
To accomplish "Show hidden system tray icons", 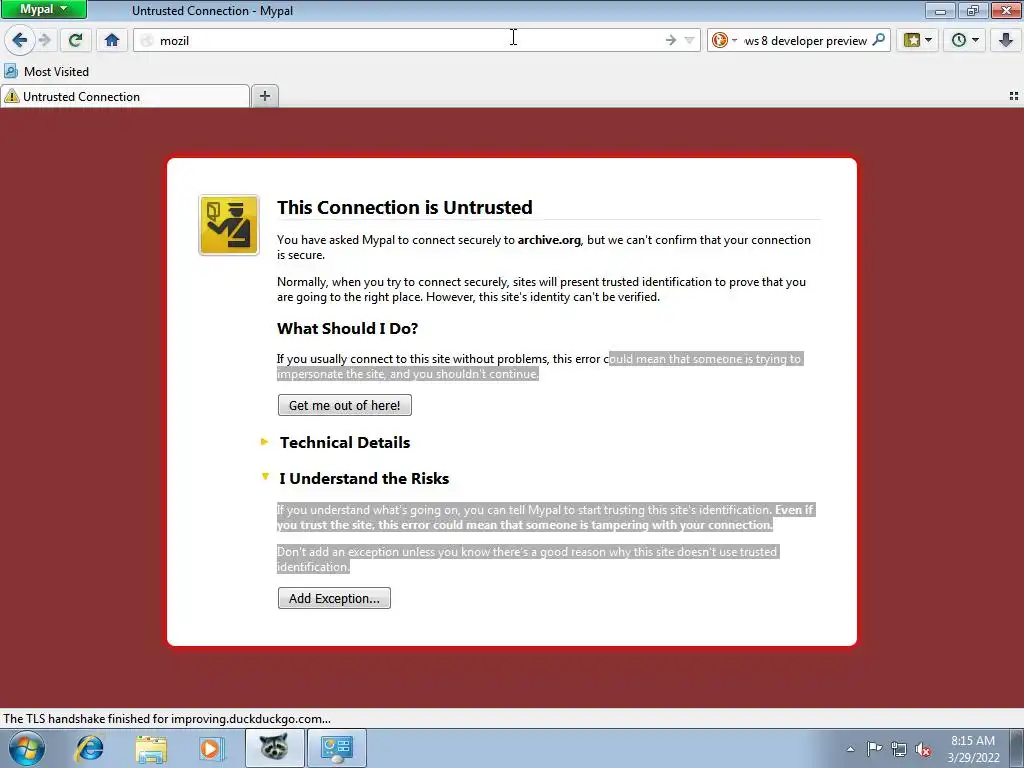I will point(850,749).
